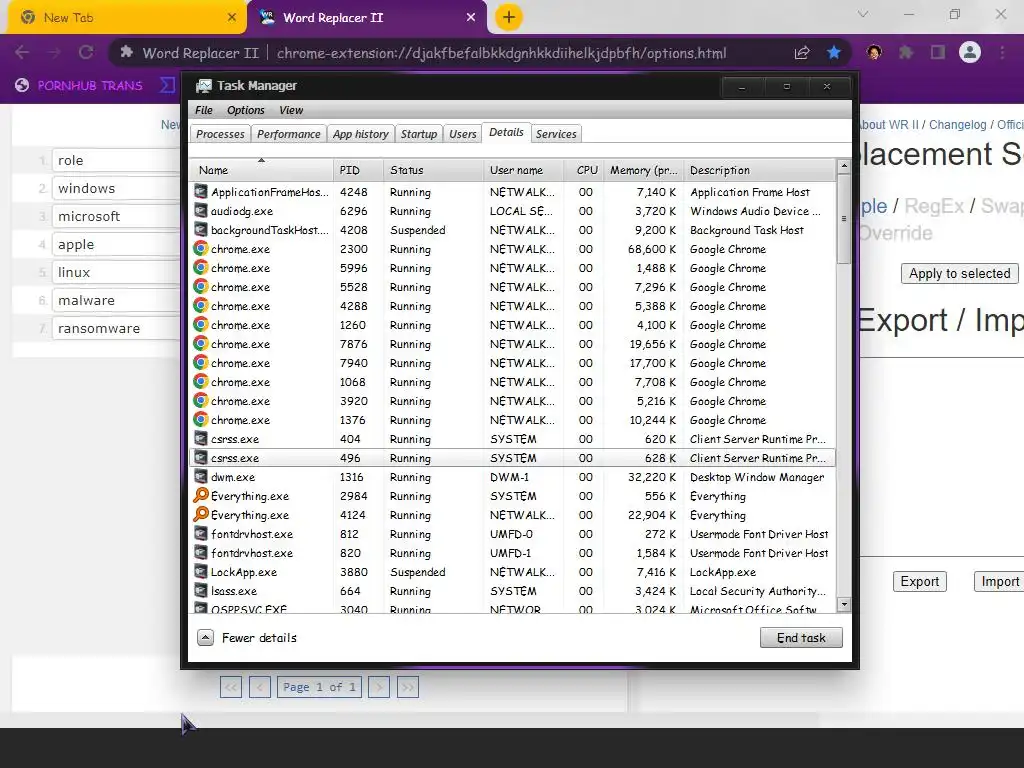Switch to the Processes tab
The image size is (1024, 768).
click(220, 134)
